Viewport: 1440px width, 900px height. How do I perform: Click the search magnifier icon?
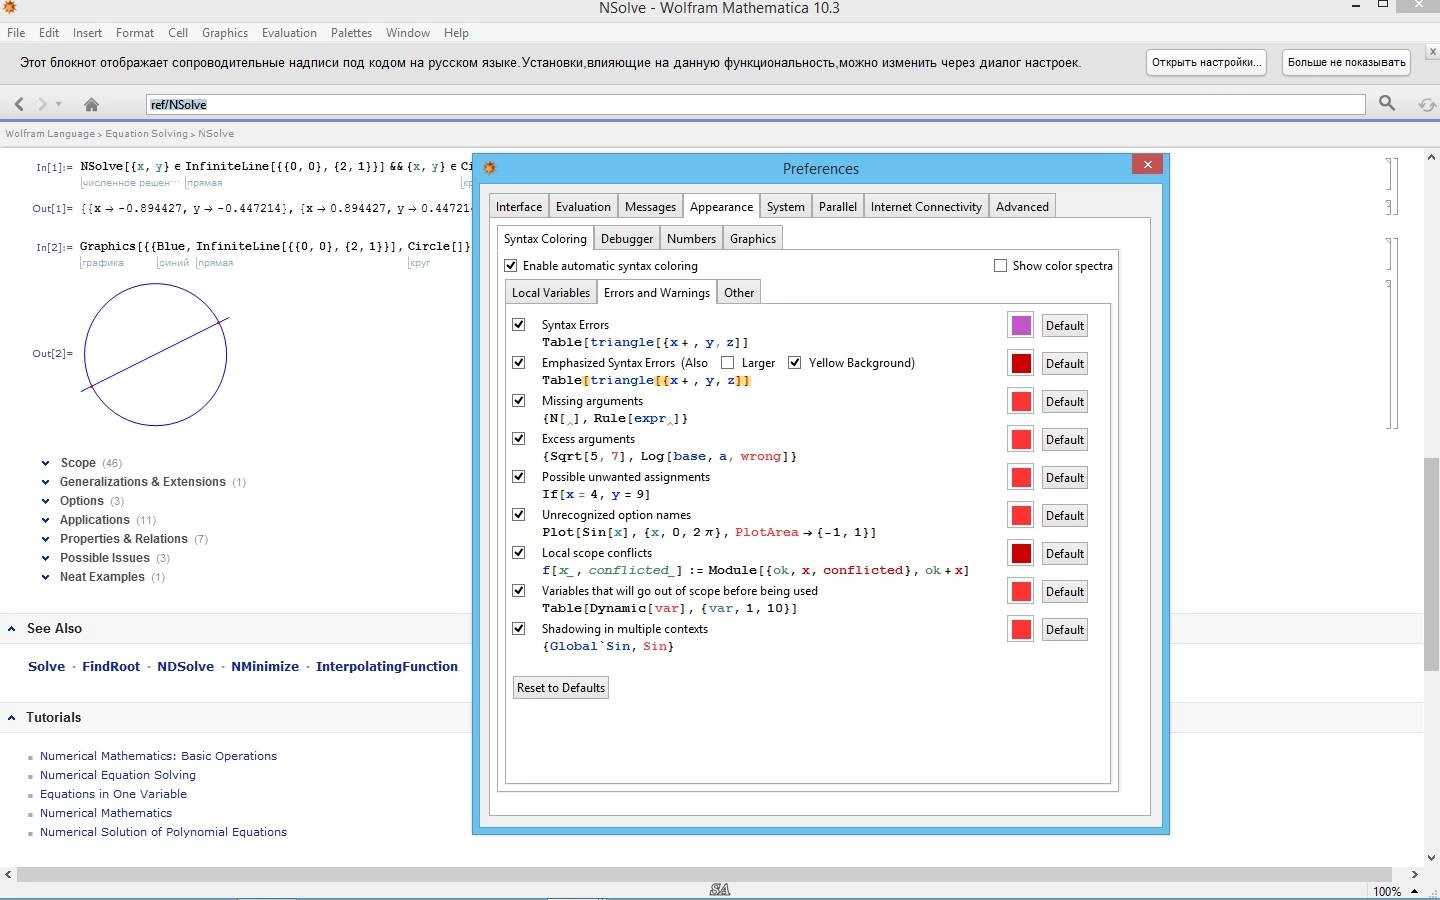coord(1387,103)
